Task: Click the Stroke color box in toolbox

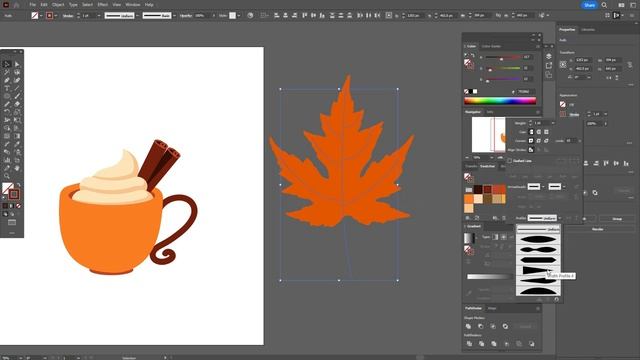Action: pos(14,194)
